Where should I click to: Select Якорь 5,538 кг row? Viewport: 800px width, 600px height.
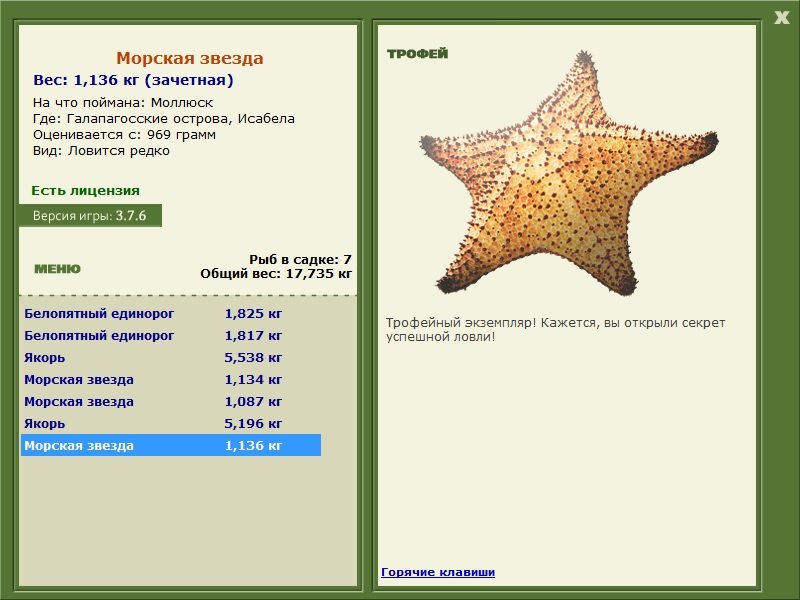[x=171, y=358]
